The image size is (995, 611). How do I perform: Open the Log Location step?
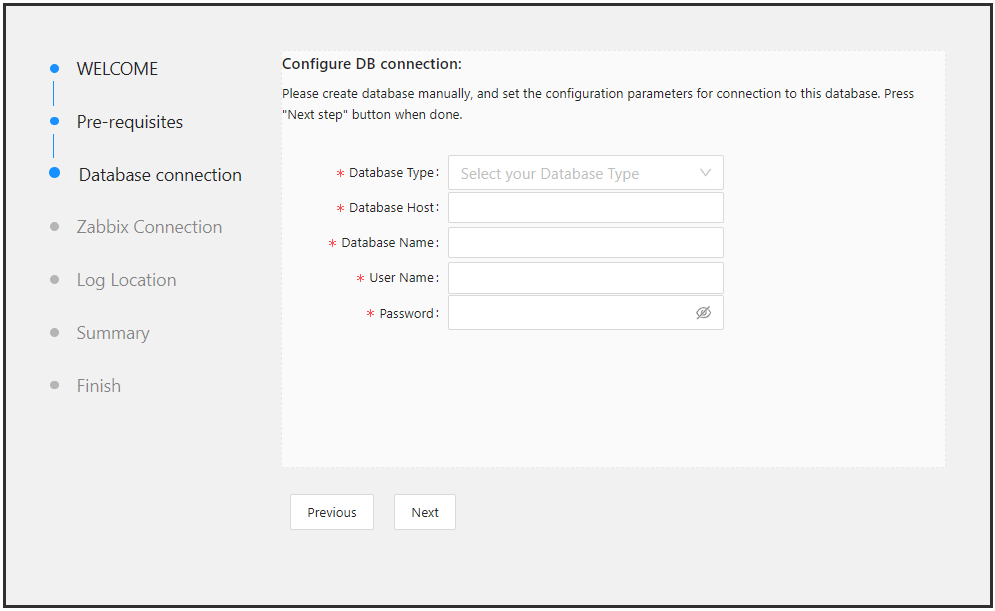point(126,280)
